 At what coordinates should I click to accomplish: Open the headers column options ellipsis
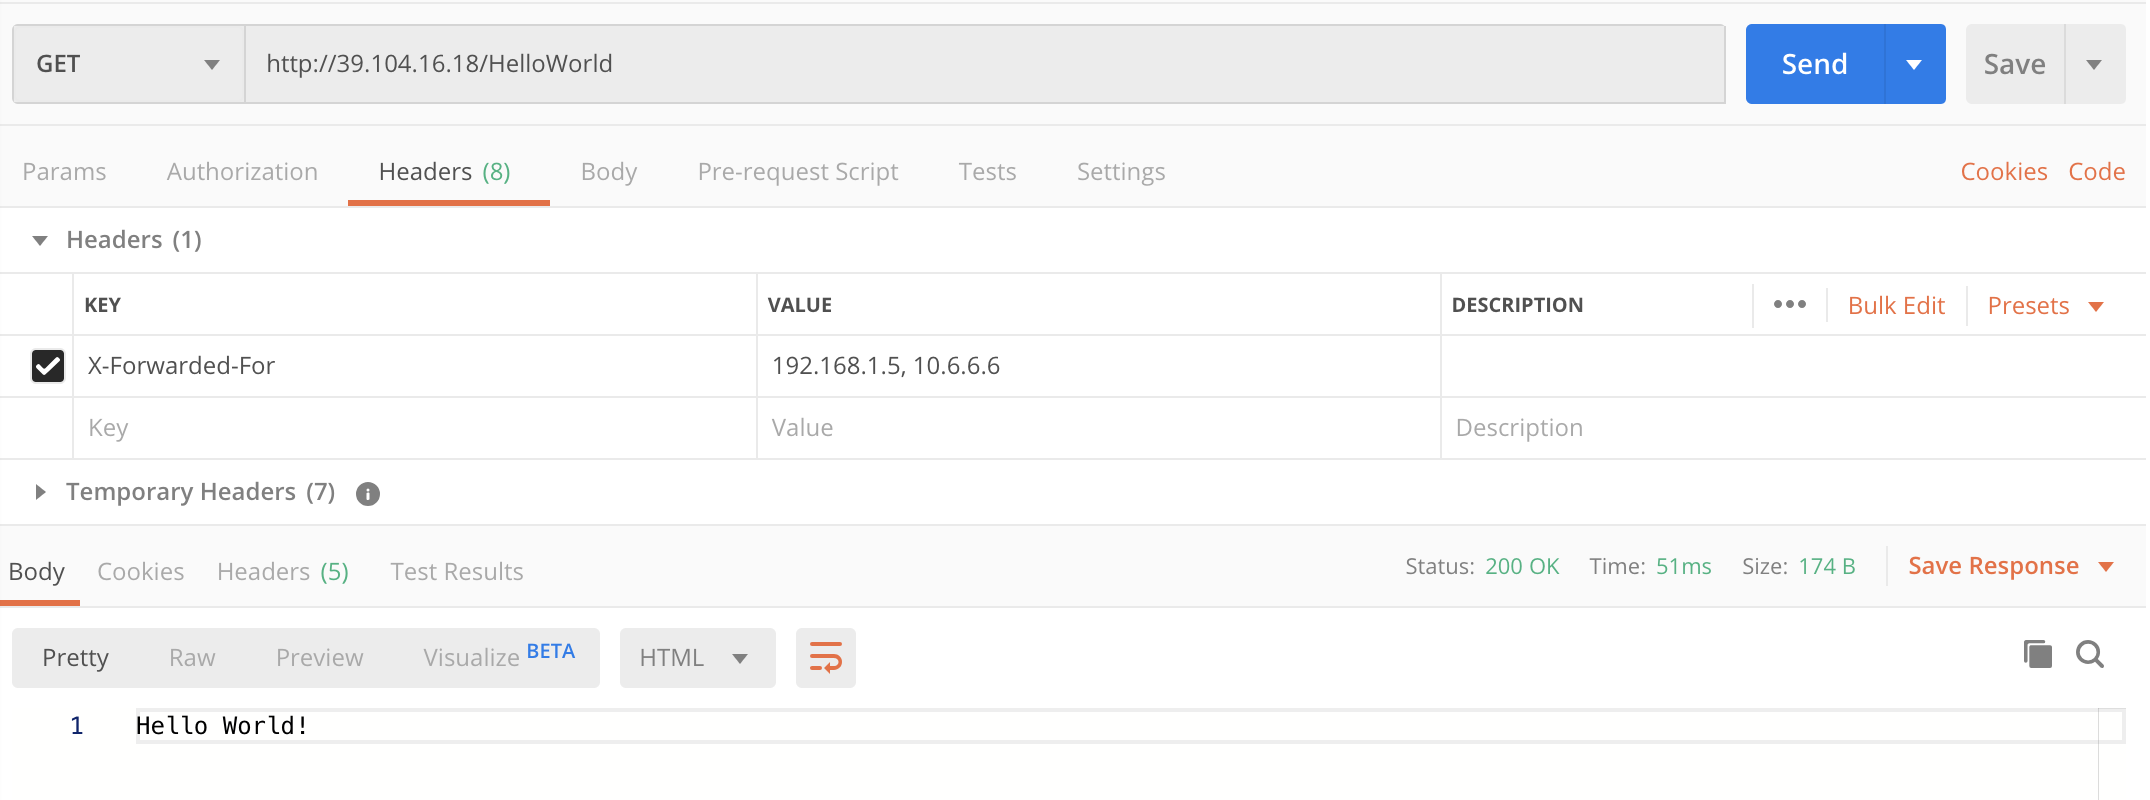(x=1789, y=305)
